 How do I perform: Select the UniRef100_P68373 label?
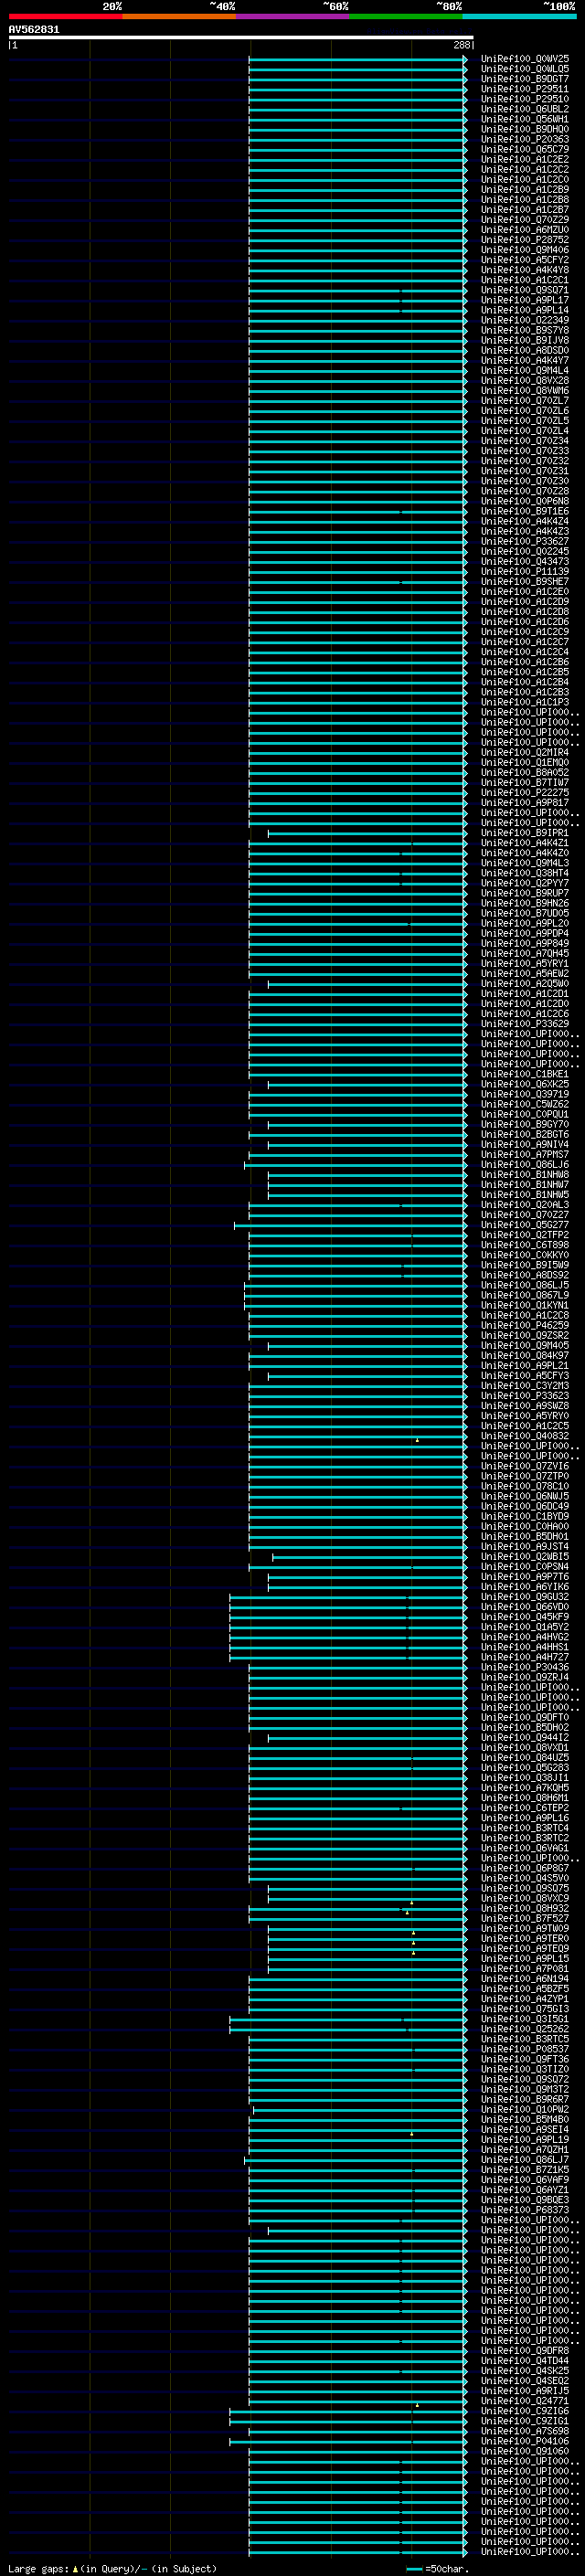tap(525, 2209)
